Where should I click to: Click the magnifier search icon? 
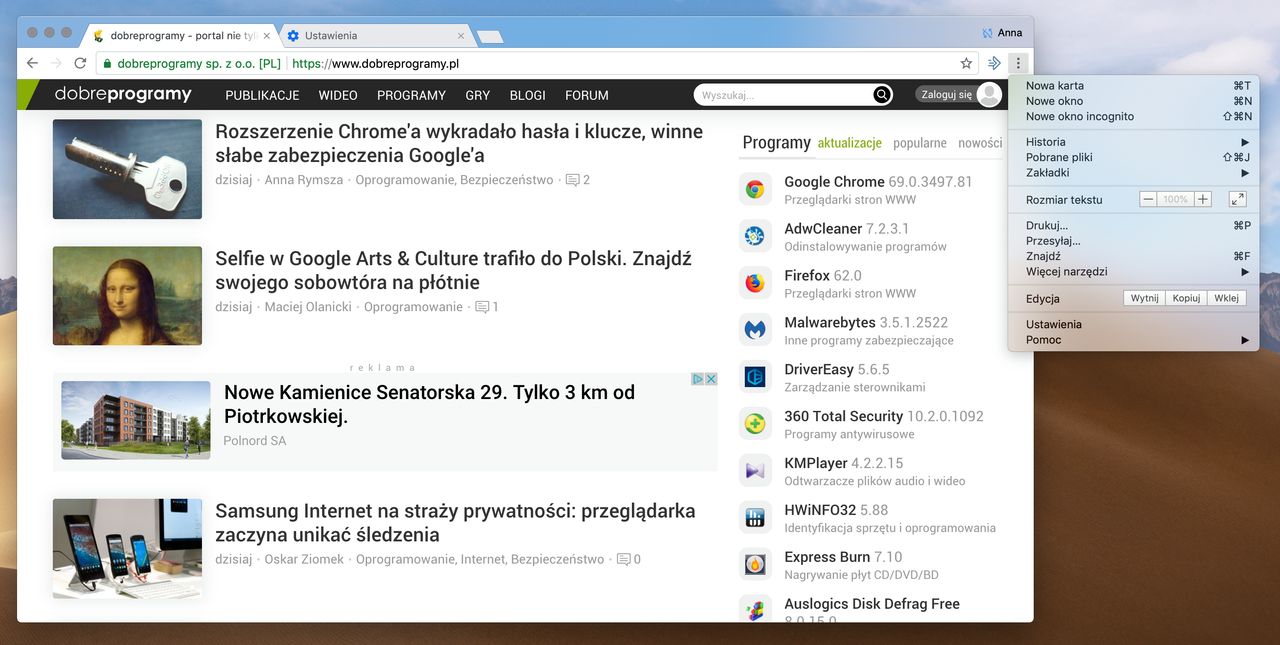880,94
